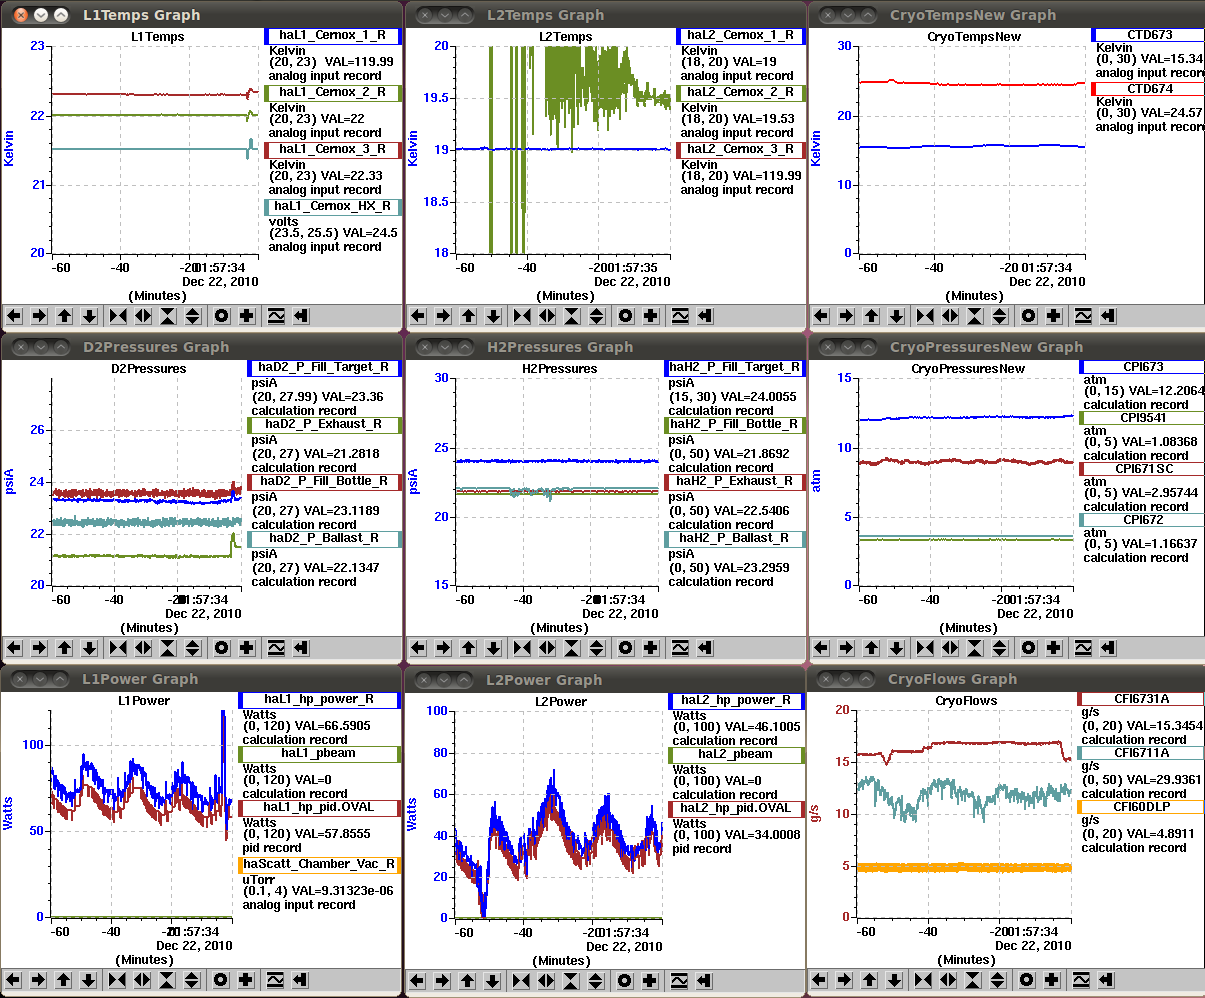Click the L1Temps Graph window title bar
The image size is (1205, 998).
click(200, 15)
